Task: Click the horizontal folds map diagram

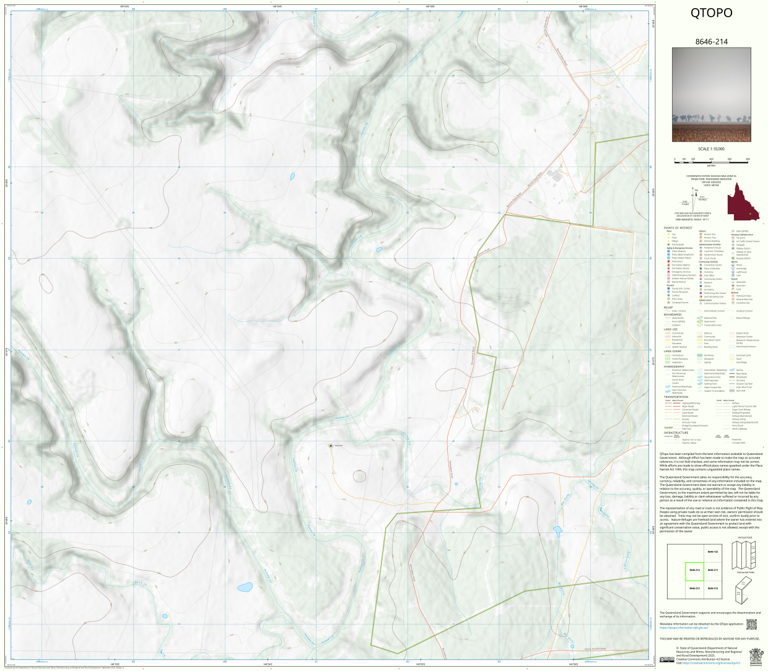Action: click(x=744, y=555)
